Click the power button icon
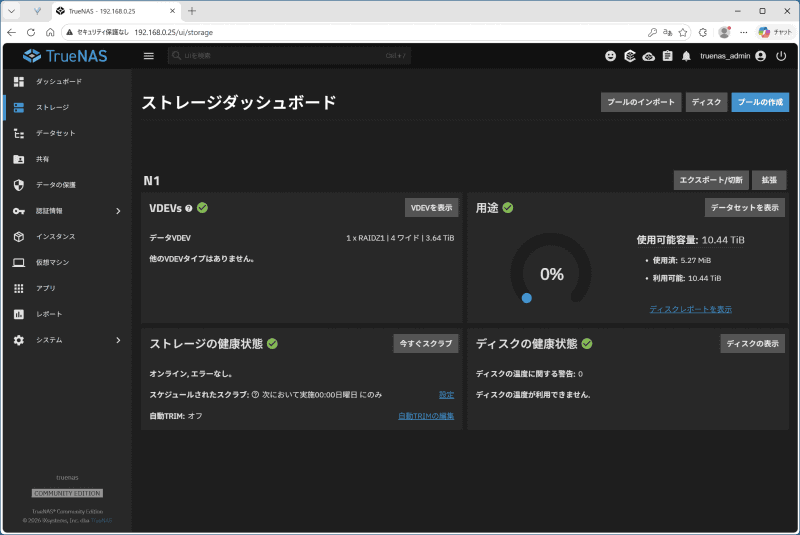 tap(781, 56)
